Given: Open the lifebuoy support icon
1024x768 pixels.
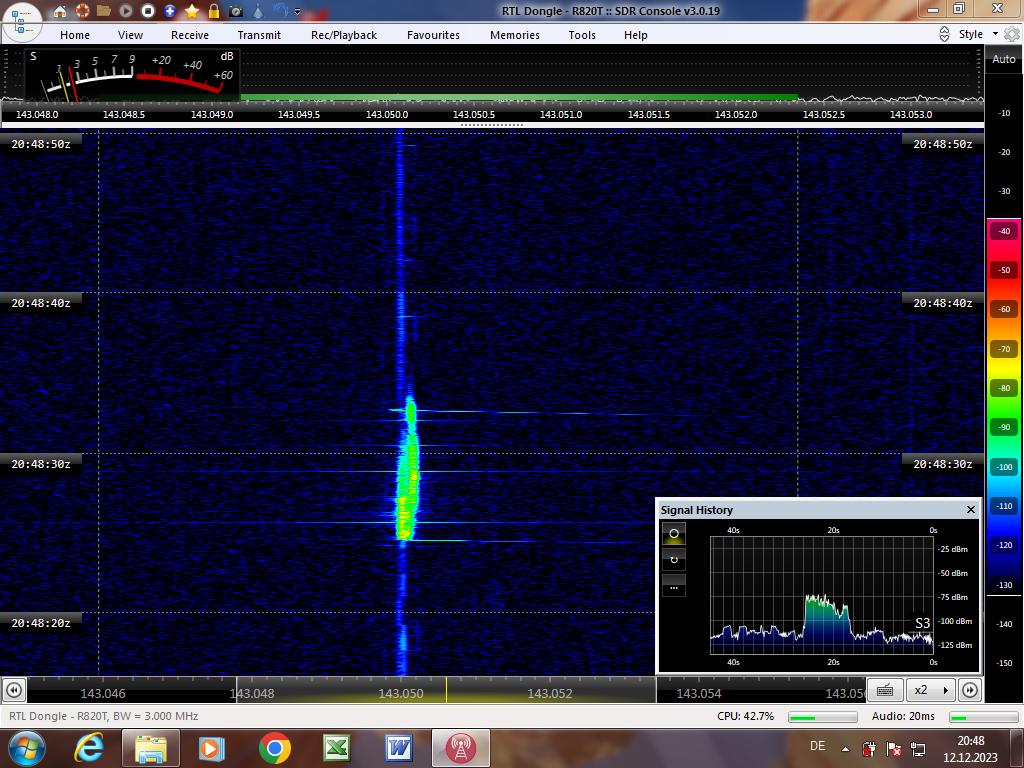Looking at the screenshot, I should pos(82,10).
